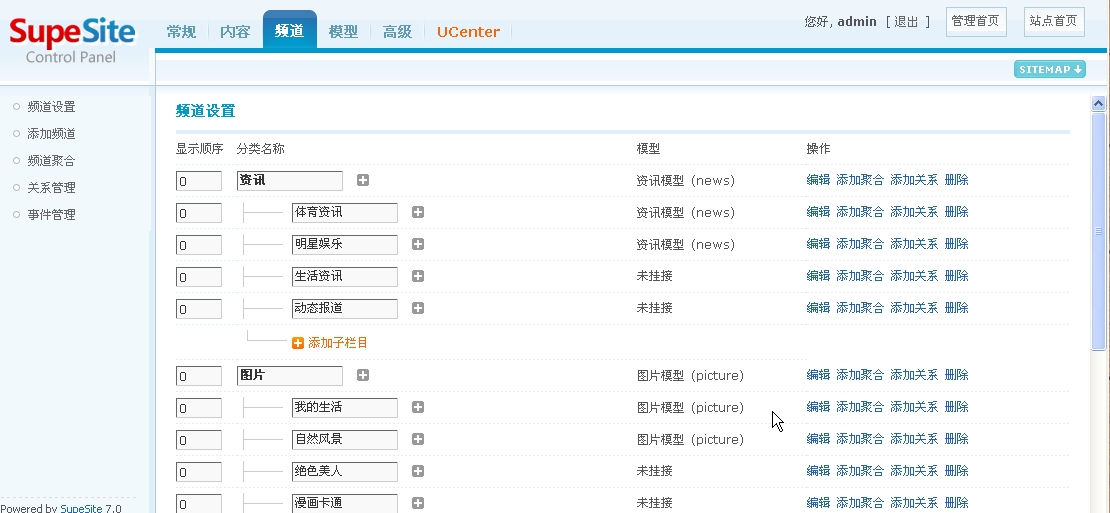Click the 添加子栏目 link text
Screen dimensions: 1110x513
(x=338, y=342)
